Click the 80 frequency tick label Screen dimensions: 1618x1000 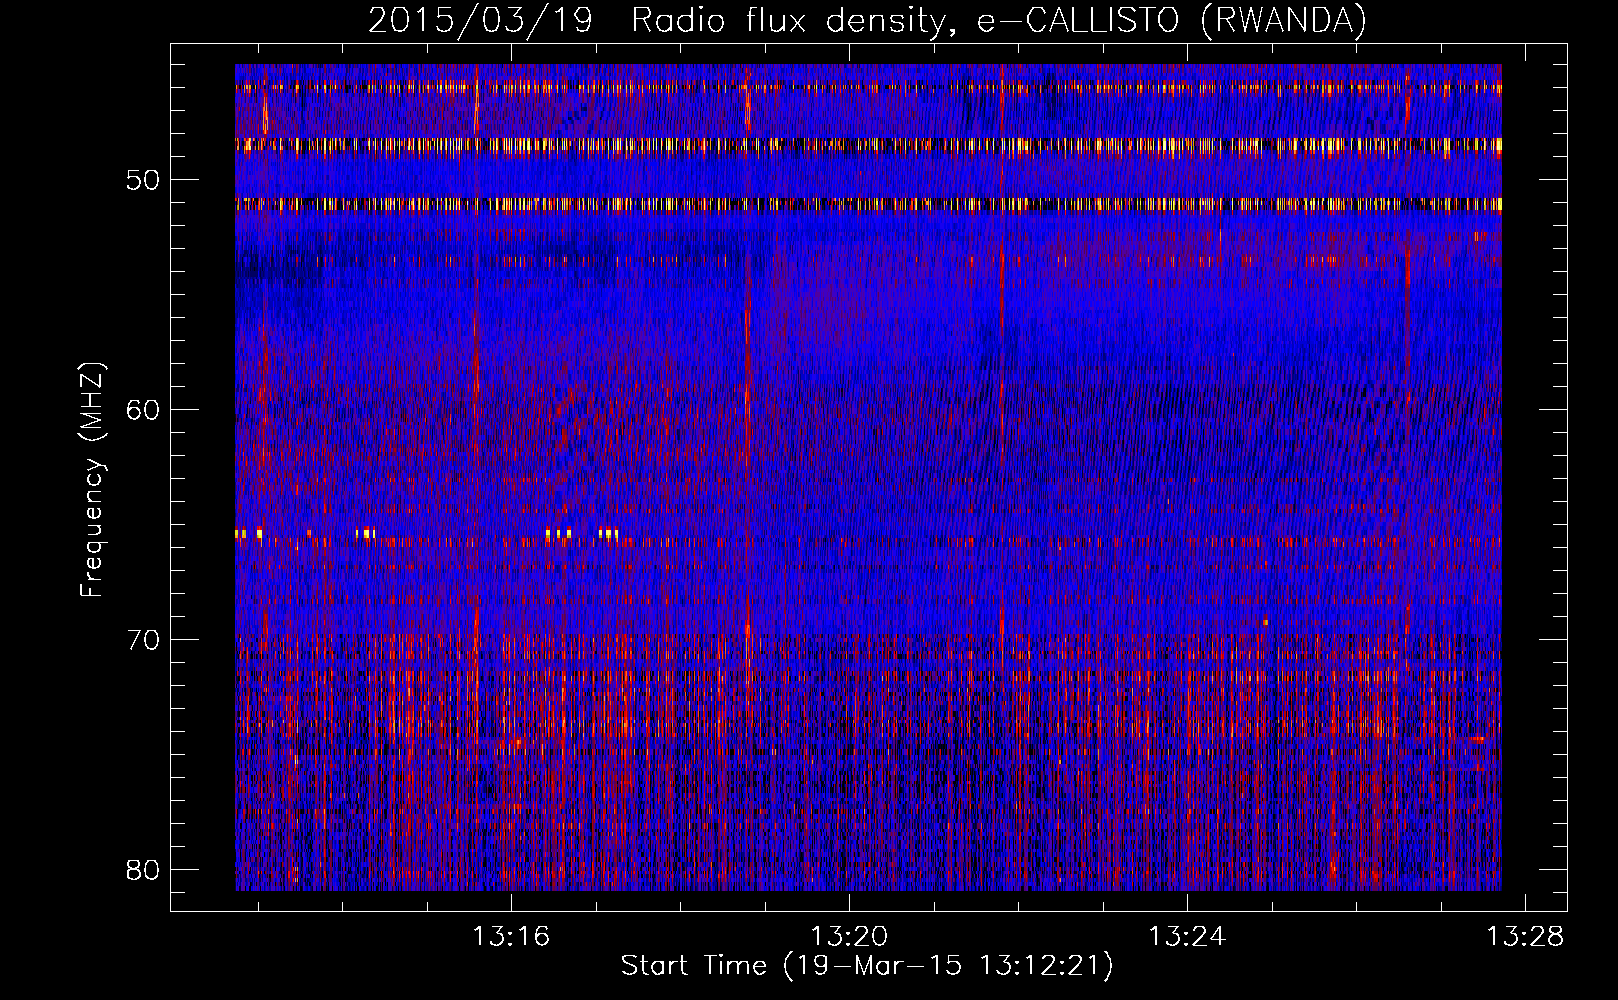tap(144, 869)
